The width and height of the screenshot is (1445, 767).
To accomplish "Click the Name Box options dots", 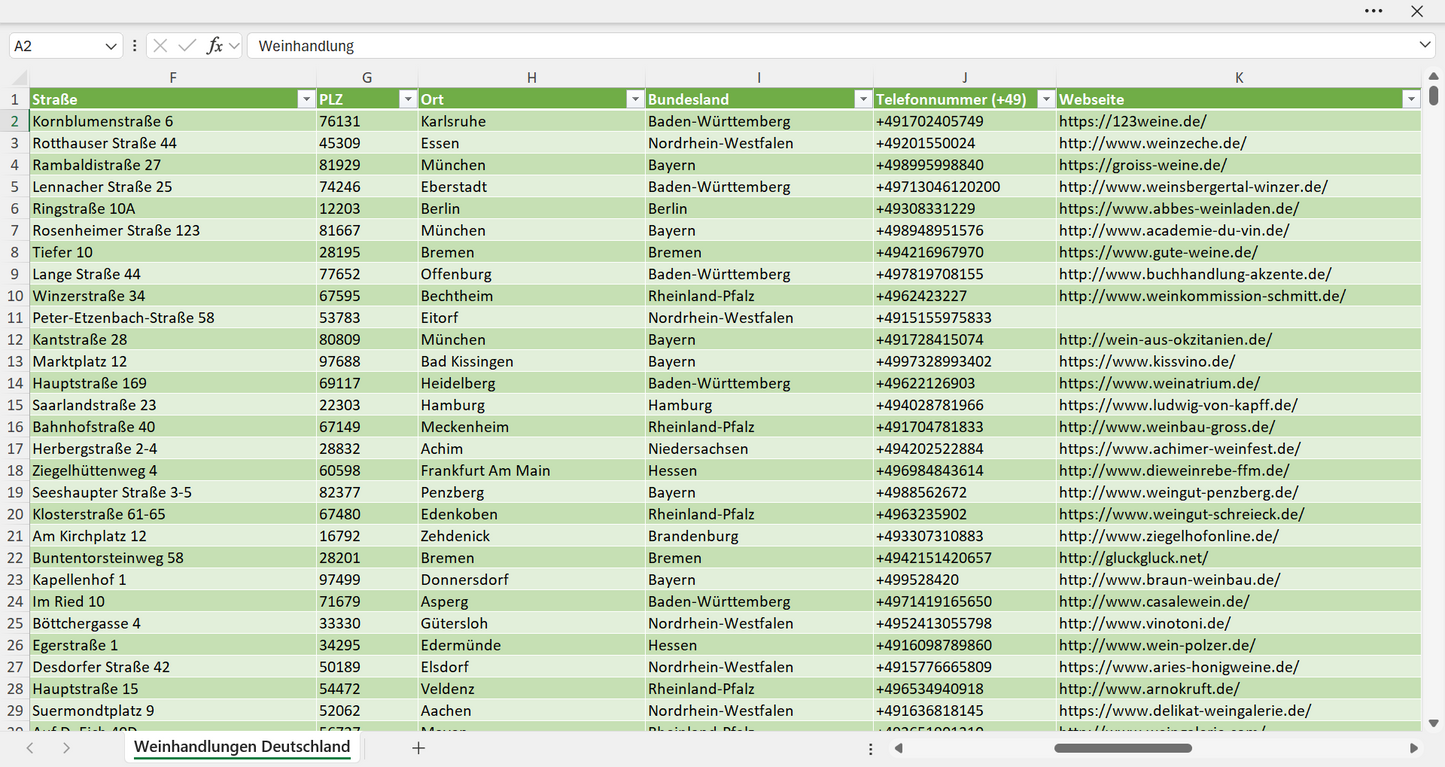I will coord(135,46).
